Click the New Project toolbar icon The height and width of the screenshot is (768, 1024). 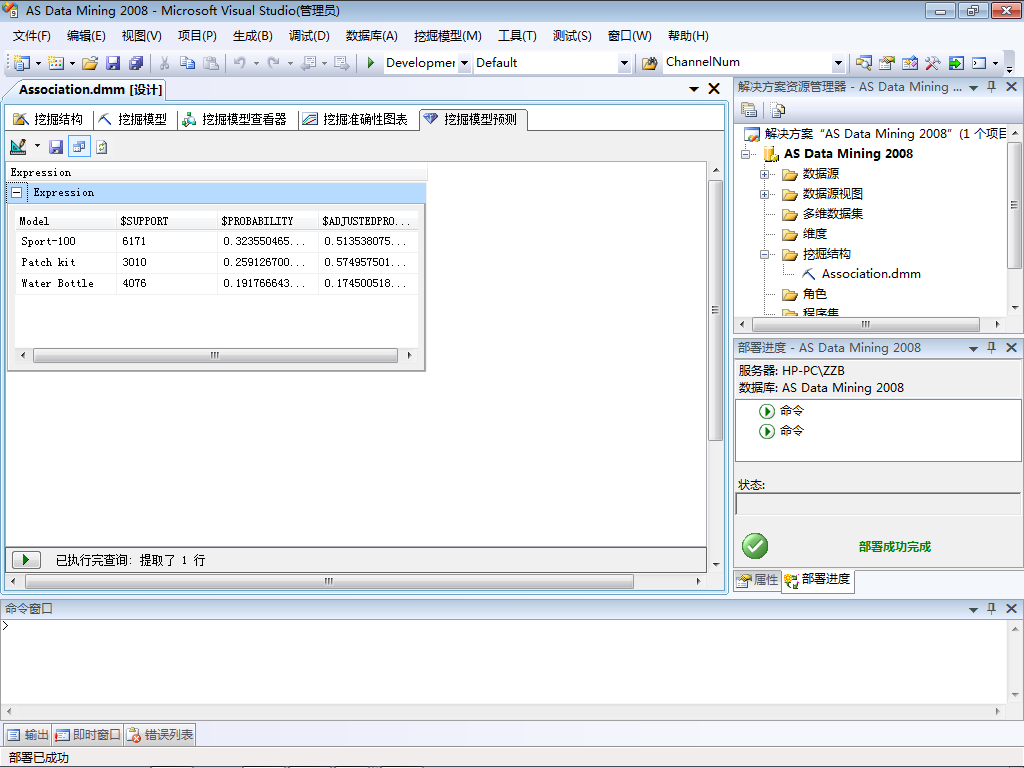click(x=22, y=63)
